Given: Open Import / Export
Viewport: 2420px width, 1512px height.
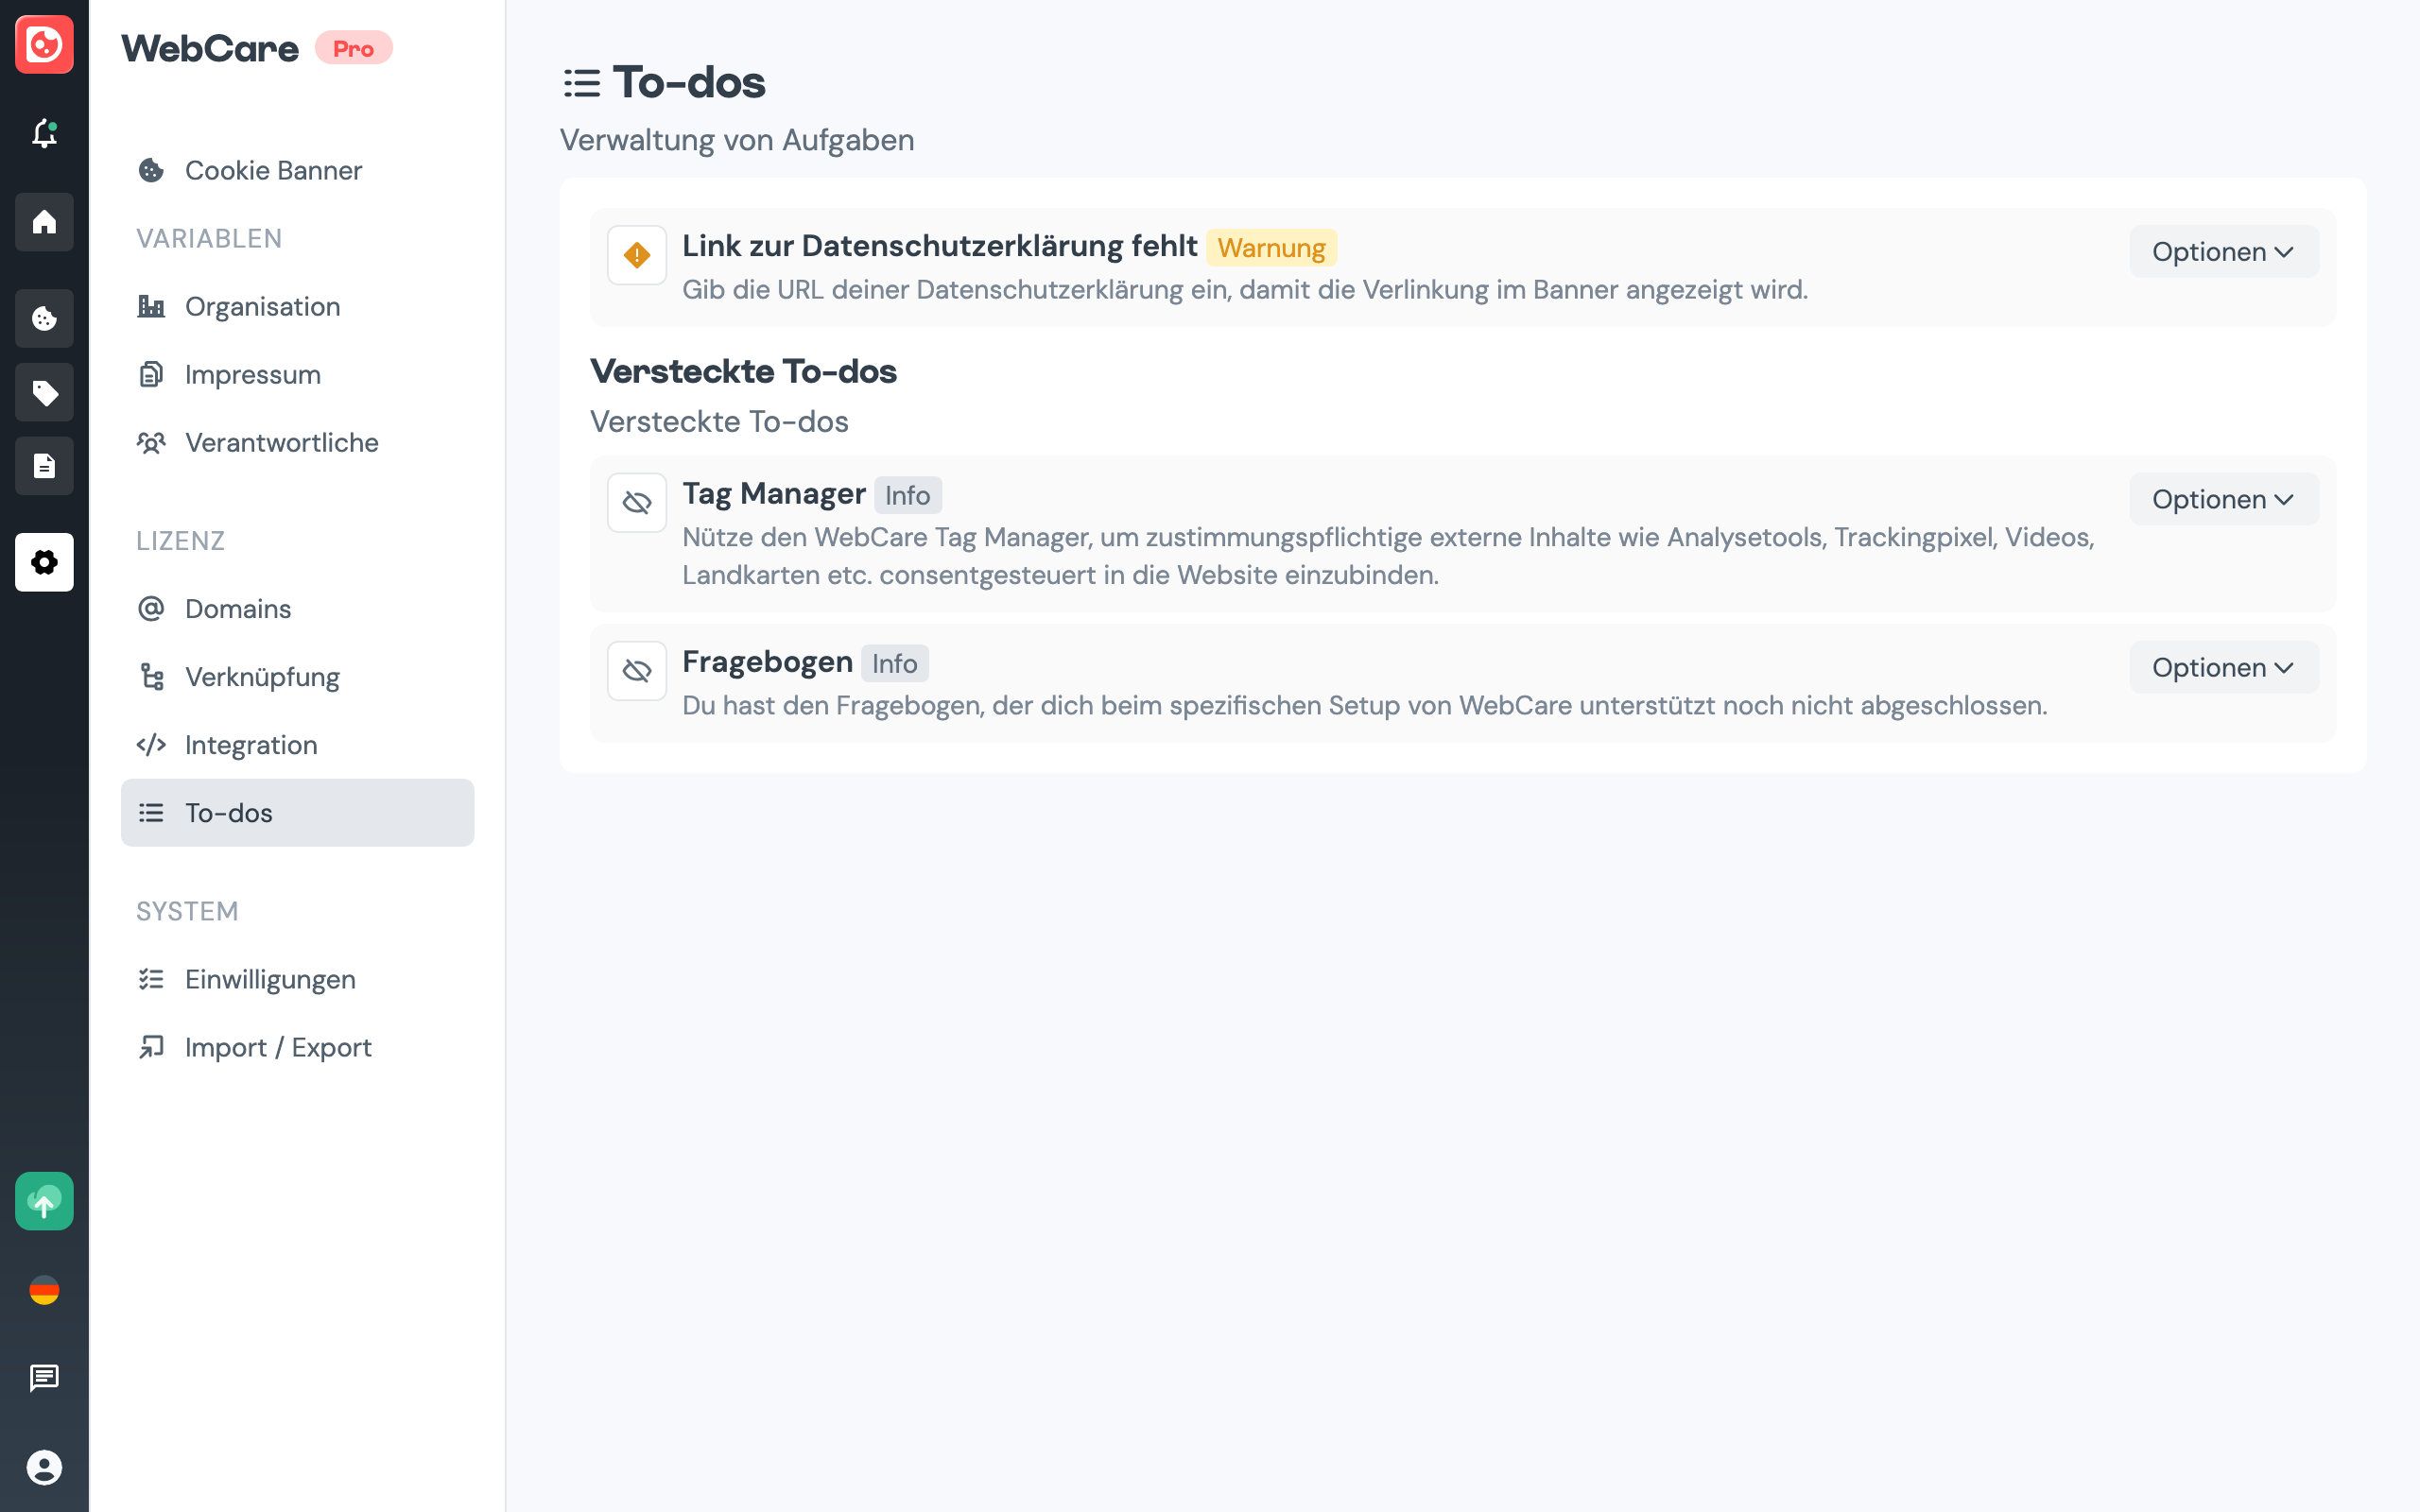Looking at the screenshot, I should [277, 1047].
